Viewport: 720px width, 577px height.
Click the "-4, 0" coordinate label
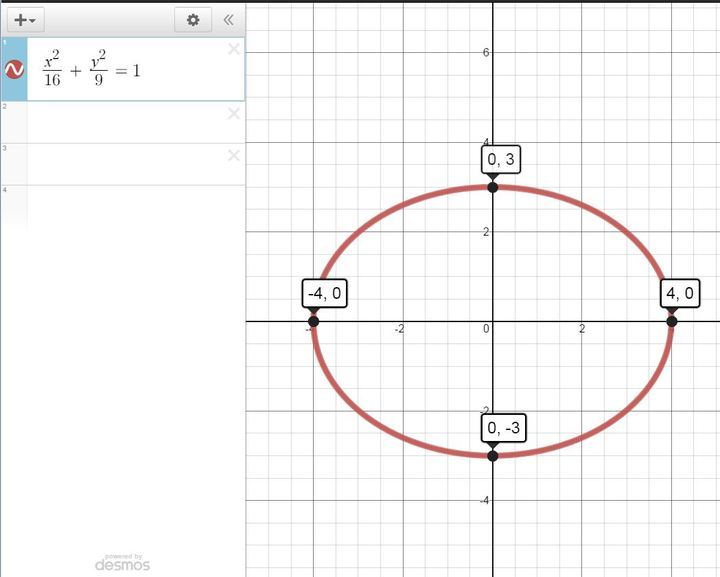325,293
